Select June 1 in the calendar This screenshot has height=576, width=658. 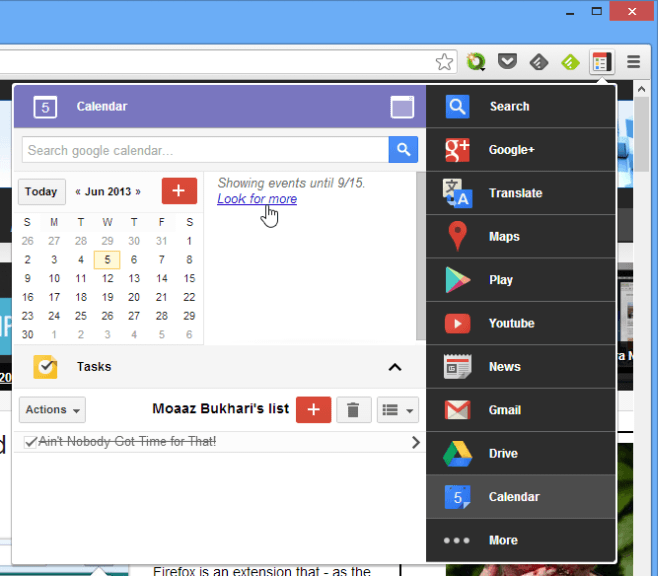click(189, 241)
